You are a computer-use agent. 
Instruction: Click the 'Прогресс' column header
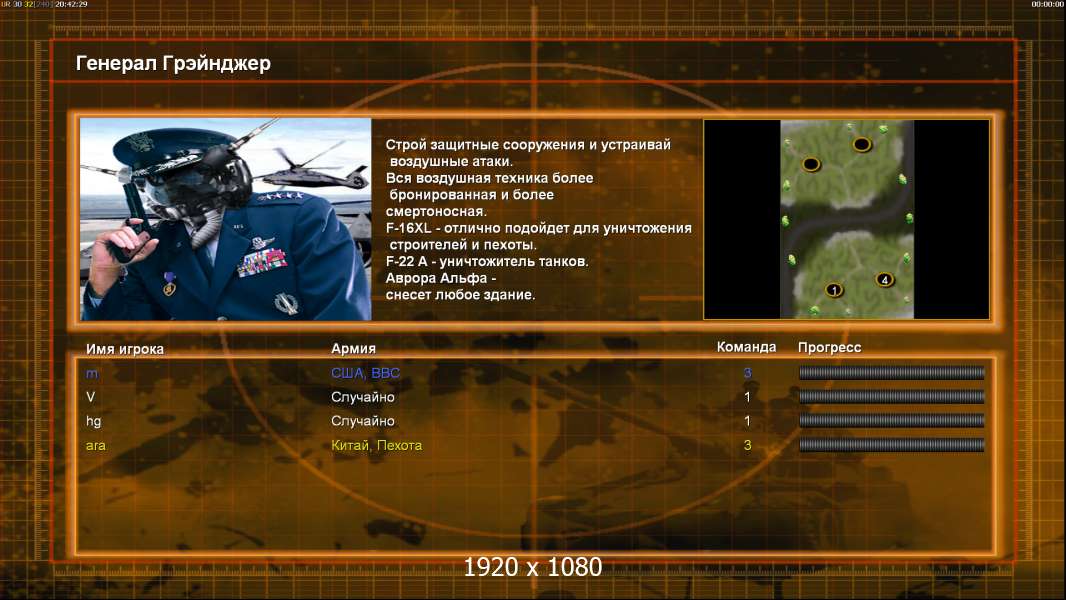(829, 347)
